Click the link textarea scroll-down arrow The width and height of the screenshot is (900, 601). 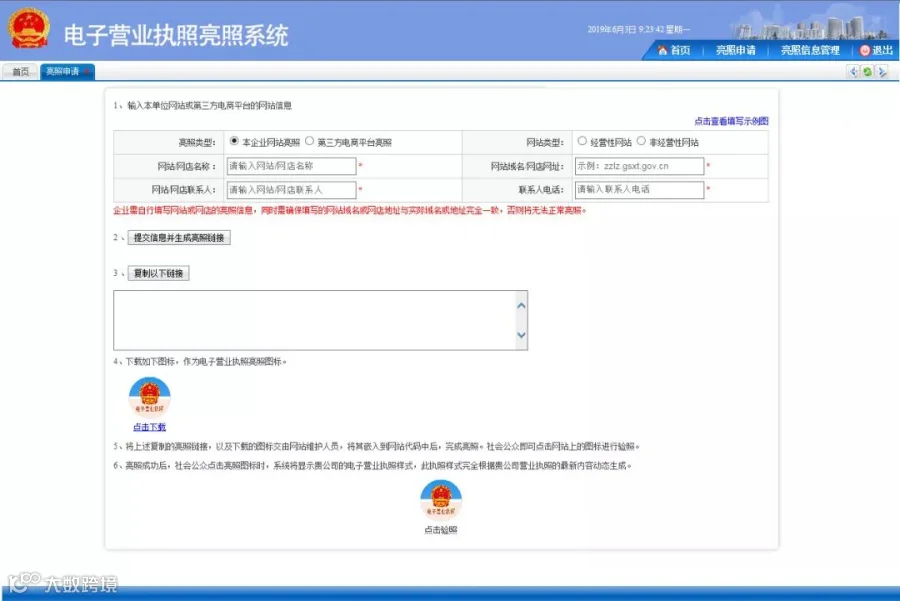521,335
